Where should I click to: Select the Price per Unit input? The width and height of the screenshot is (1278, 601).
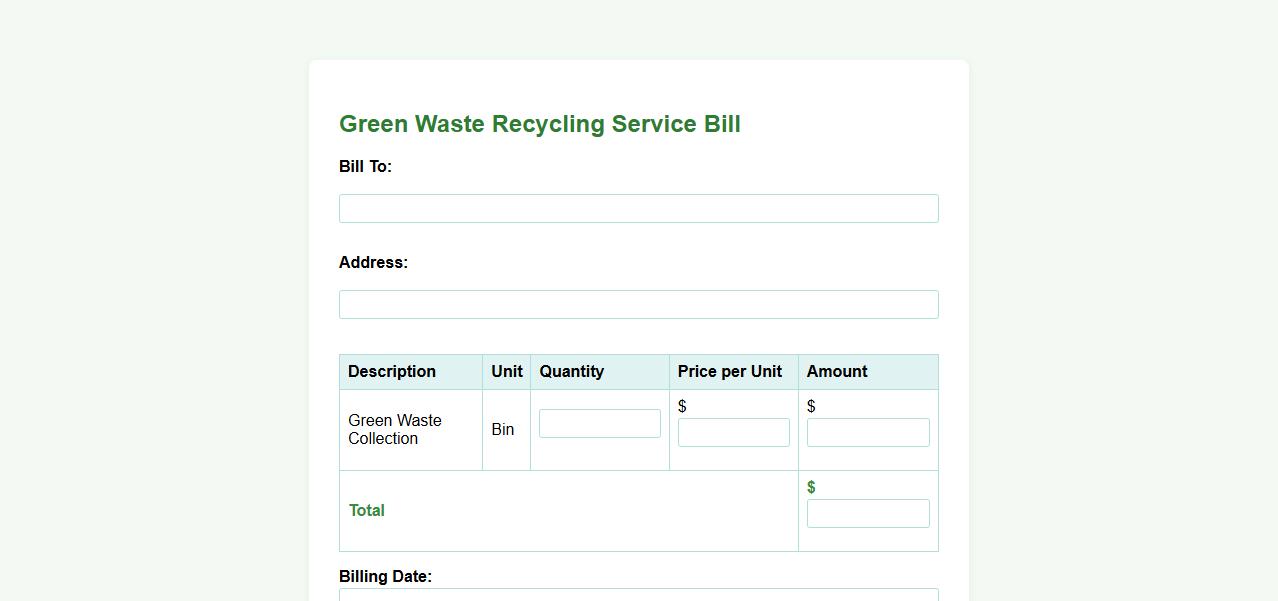tap(733, 432)
